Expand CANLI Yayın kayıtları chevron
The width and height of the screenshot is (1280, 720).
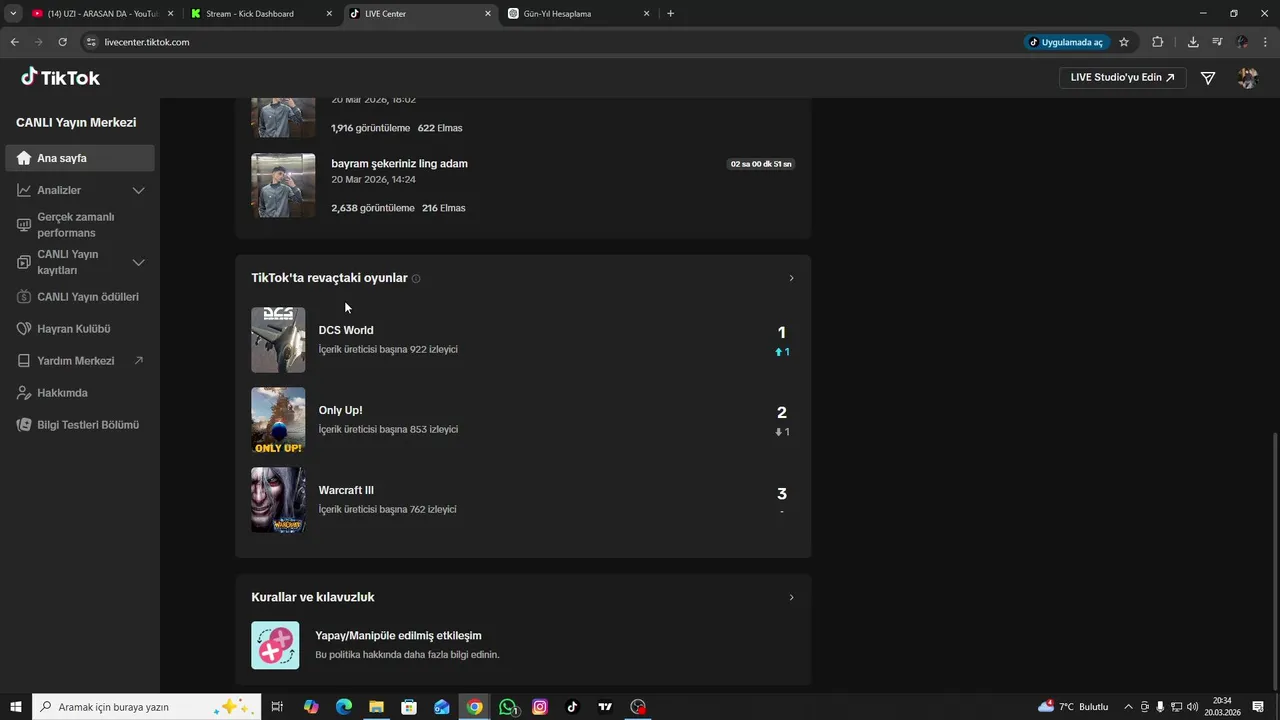139,262
